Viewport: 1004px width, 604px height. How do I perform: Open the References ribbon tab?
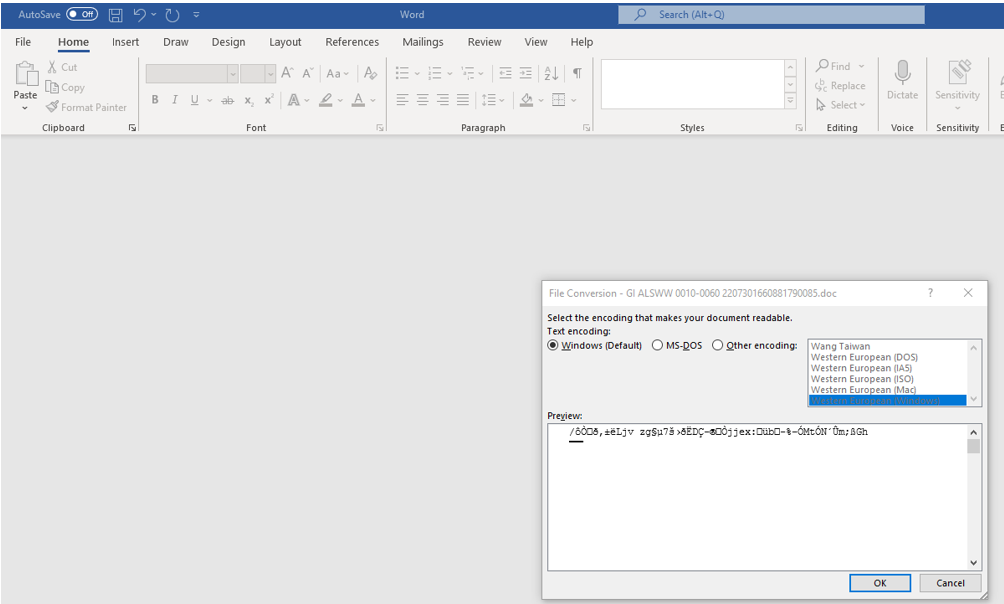tap(352, 42)
